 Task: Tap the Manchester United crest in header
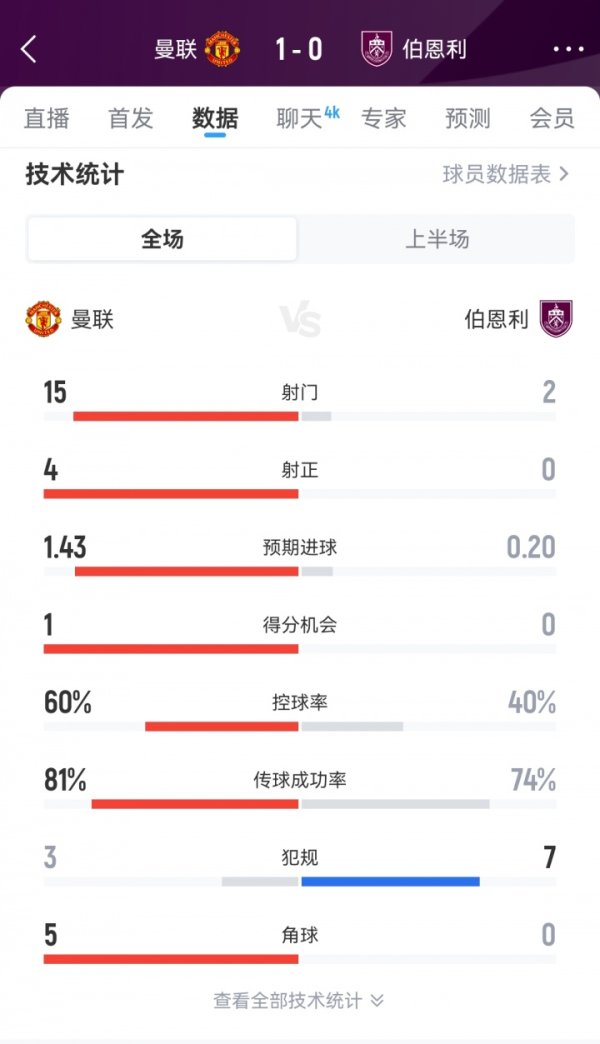pos(222,49)
